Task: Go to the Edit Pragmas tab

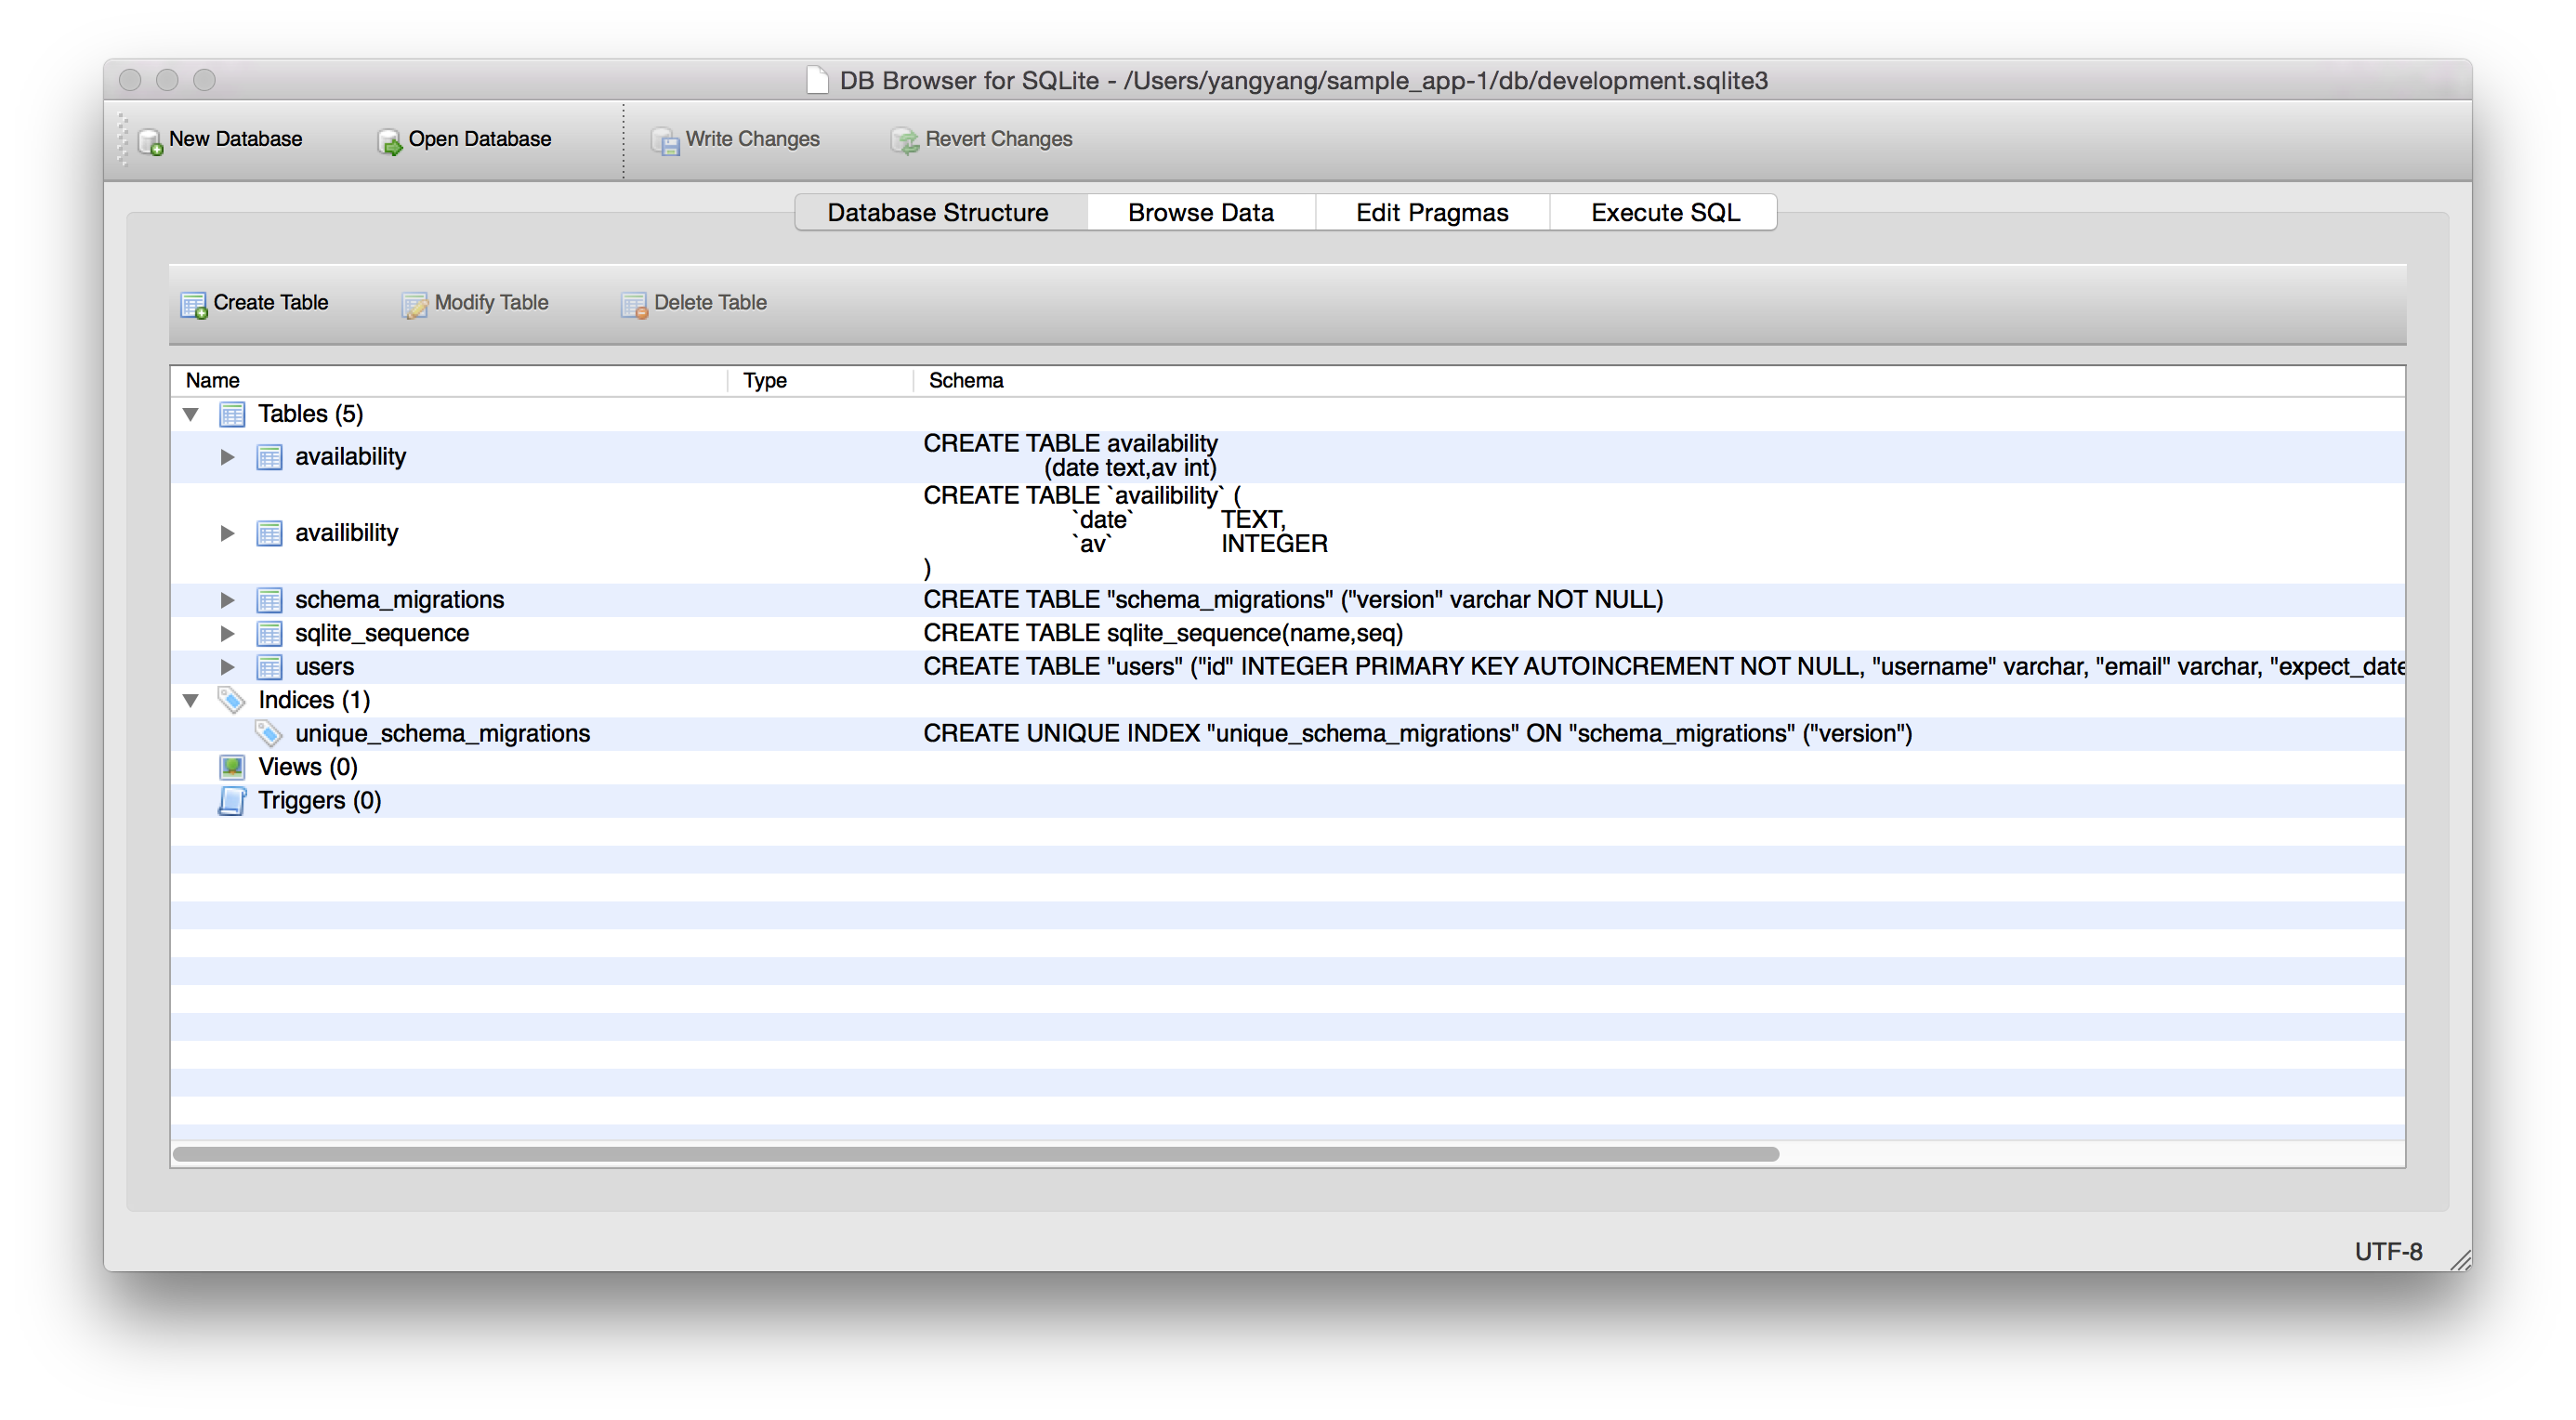Action: (1431, 212)
